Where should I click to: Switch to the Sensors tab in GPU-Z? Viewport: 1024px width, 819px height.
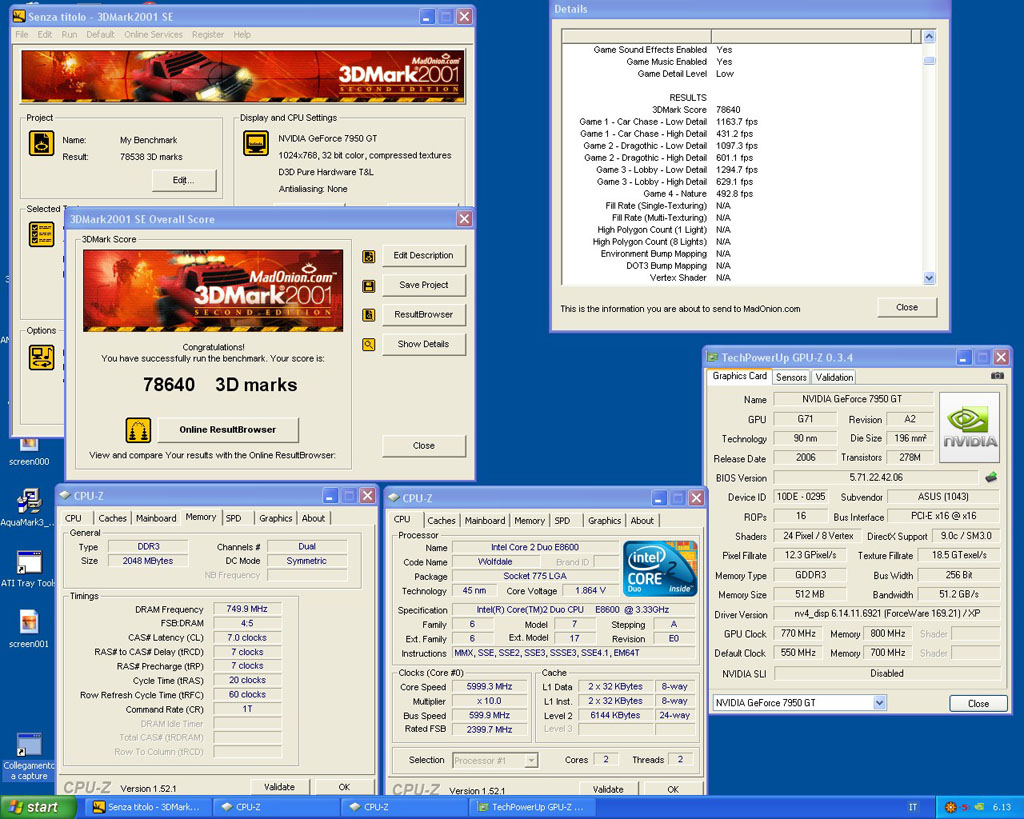coord(791,377)
